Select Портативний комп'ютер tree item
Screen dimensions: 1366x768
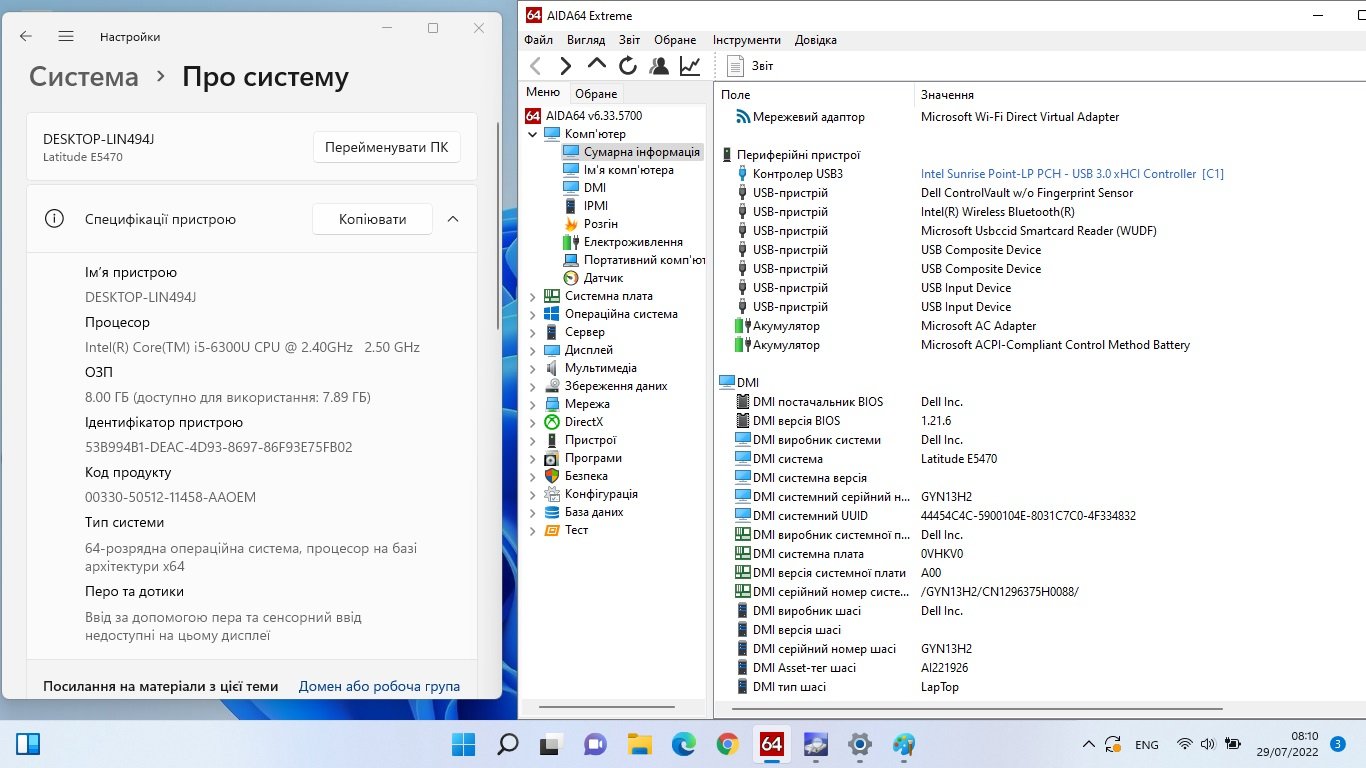pyautogui.click(x=644, y=260)
